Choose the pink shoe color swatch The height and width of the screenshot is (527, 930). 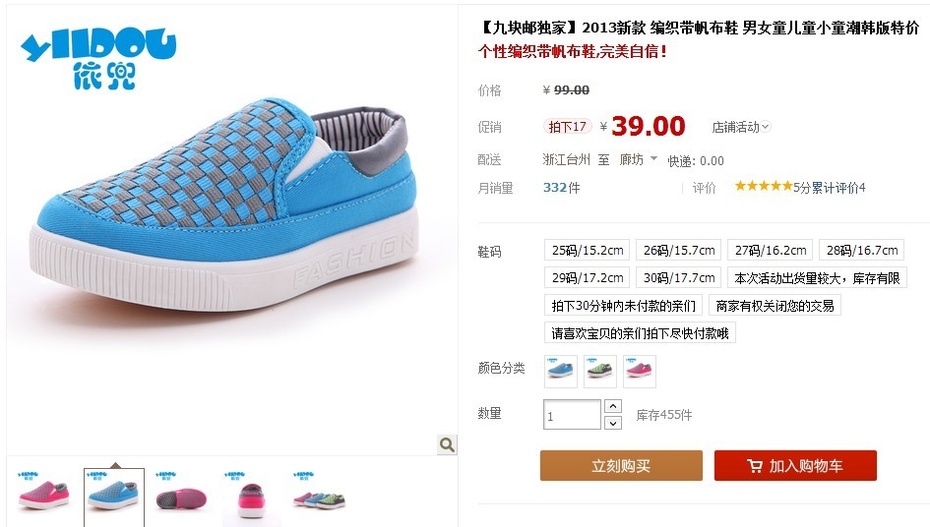click(x=639, y=372)
